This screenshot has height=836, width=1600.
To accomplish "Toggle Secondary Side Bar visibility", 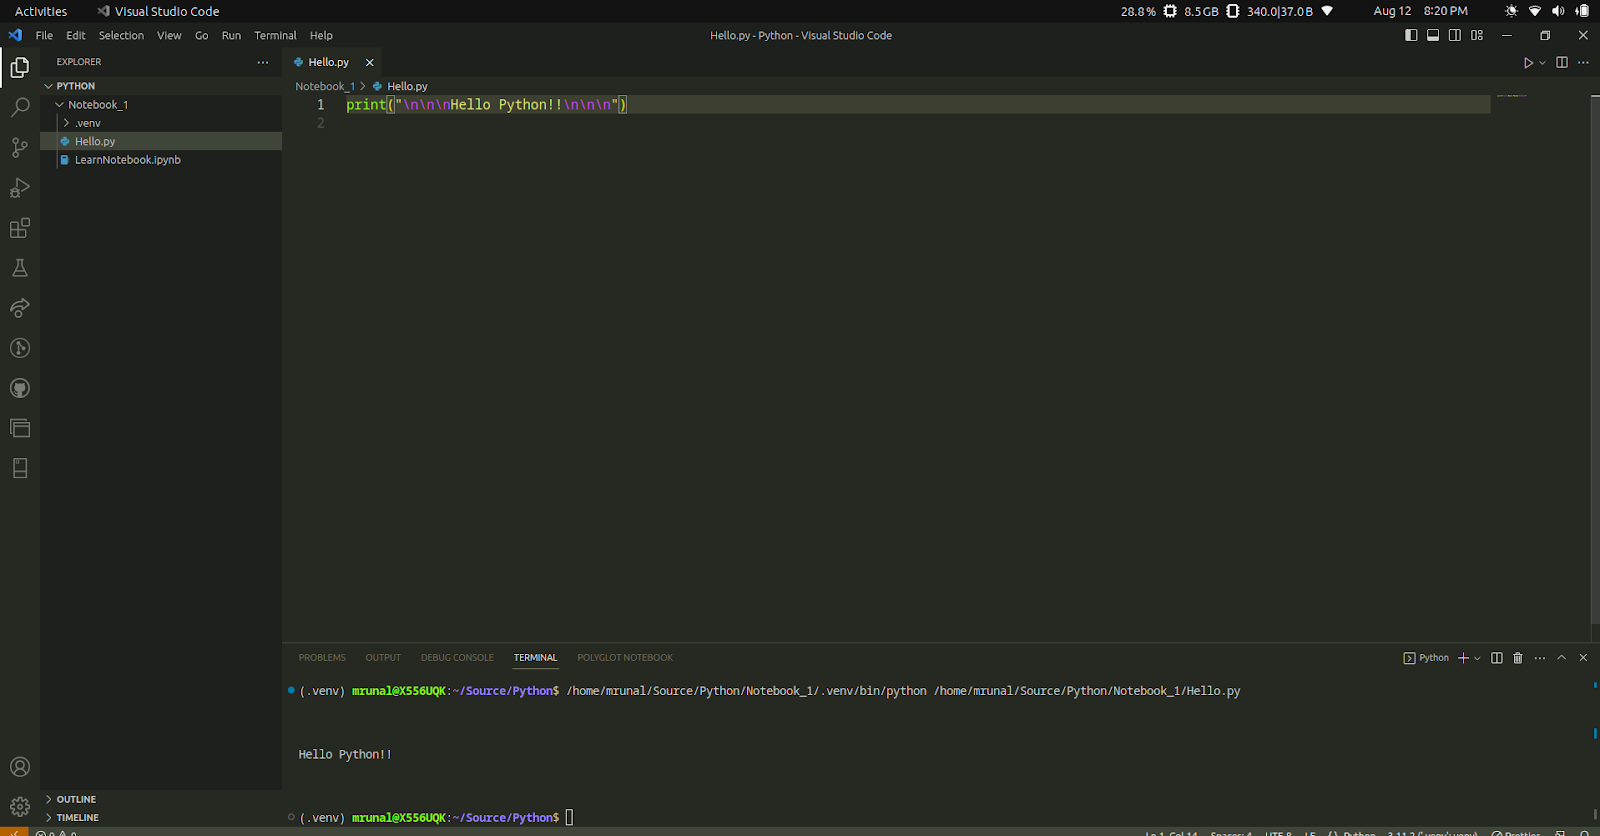I will [1455, 35].
